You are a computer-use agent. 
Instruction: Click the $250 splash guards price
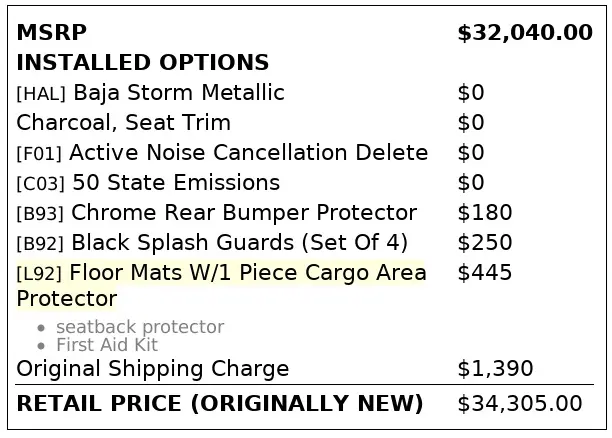pyautogui.click(x=484, y=242)
